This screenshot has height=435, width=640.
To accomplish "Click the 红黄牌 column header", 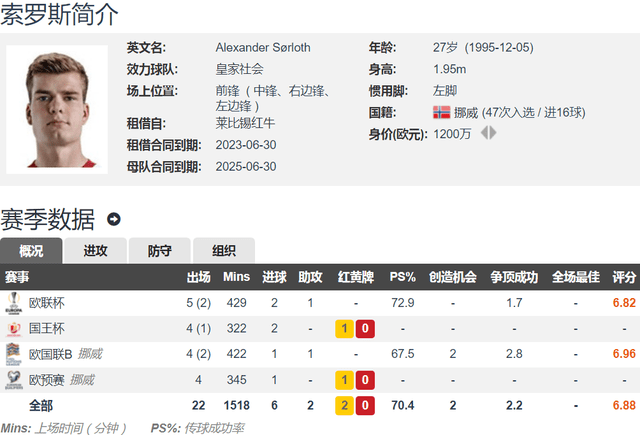I will pyautogui.click(x=356, y=277).
